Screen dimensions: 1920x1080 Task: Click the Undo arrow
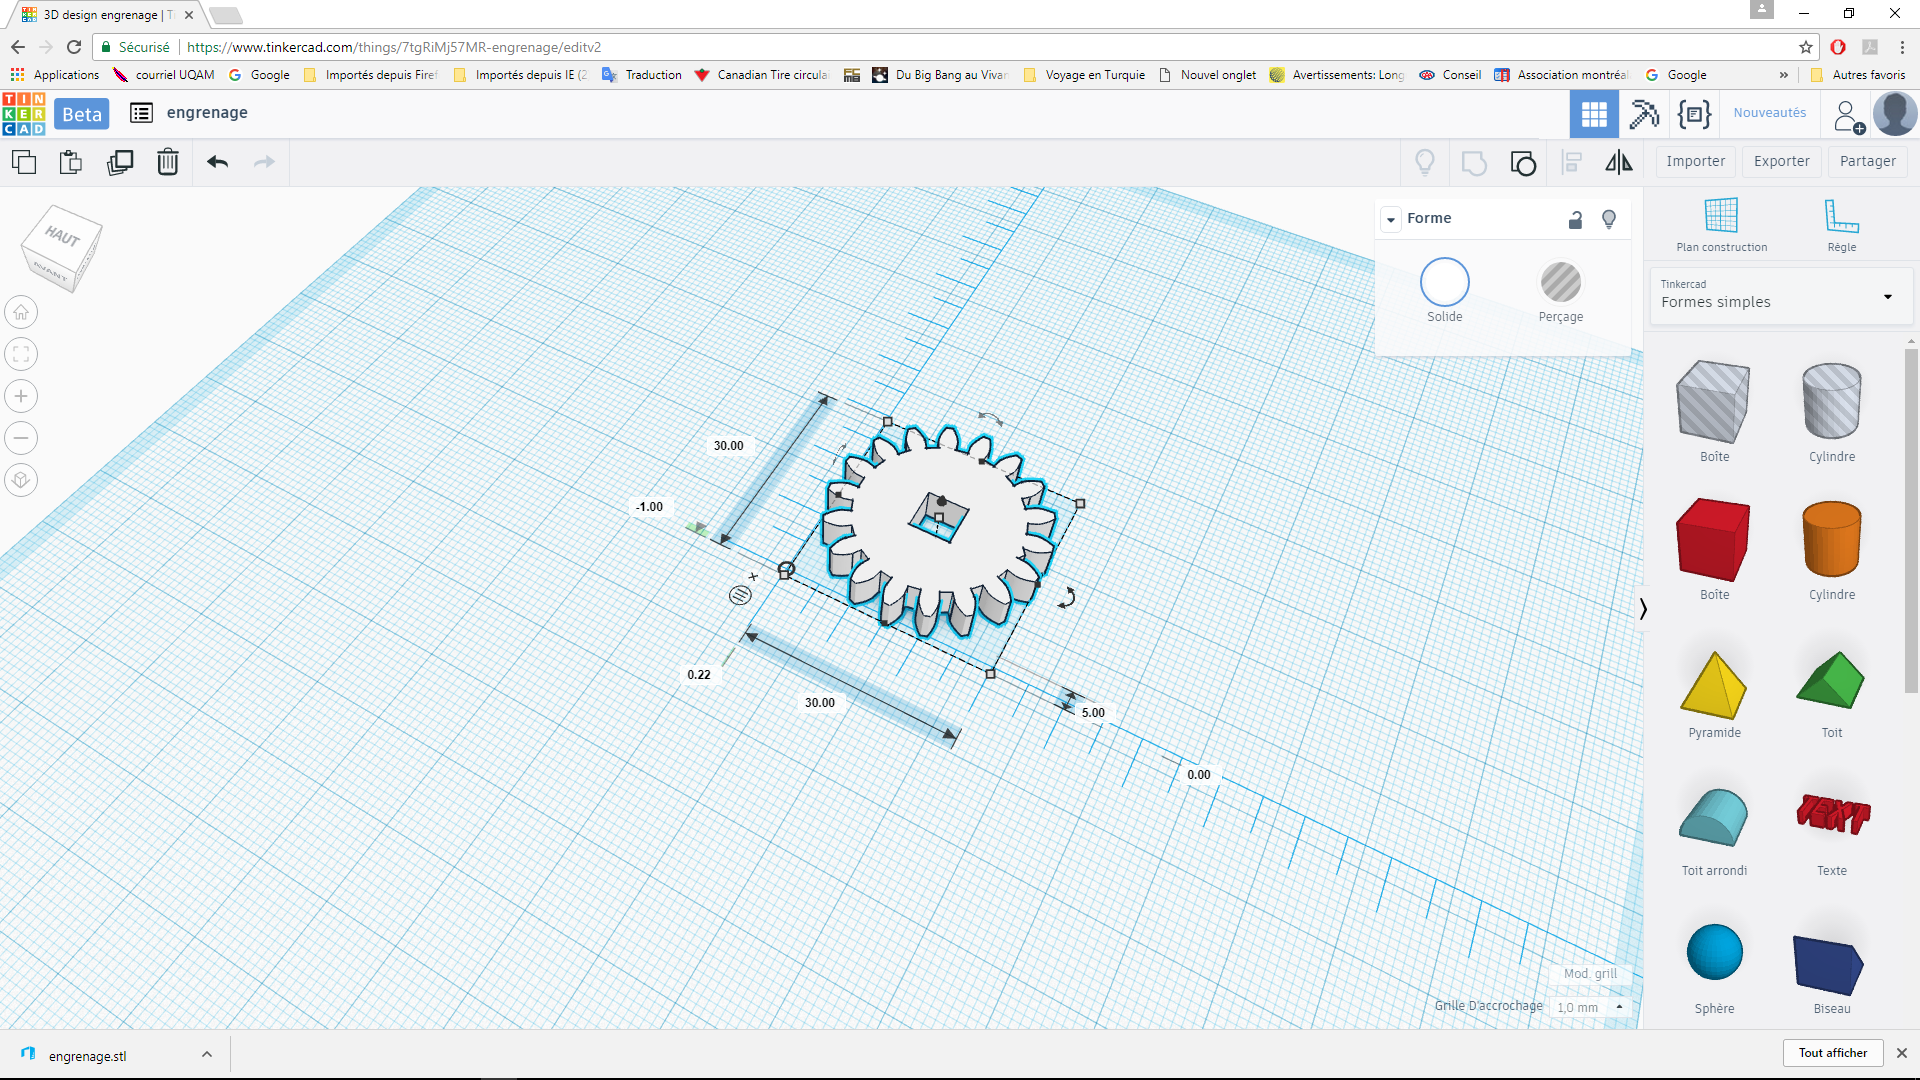[x=217, y=162]
